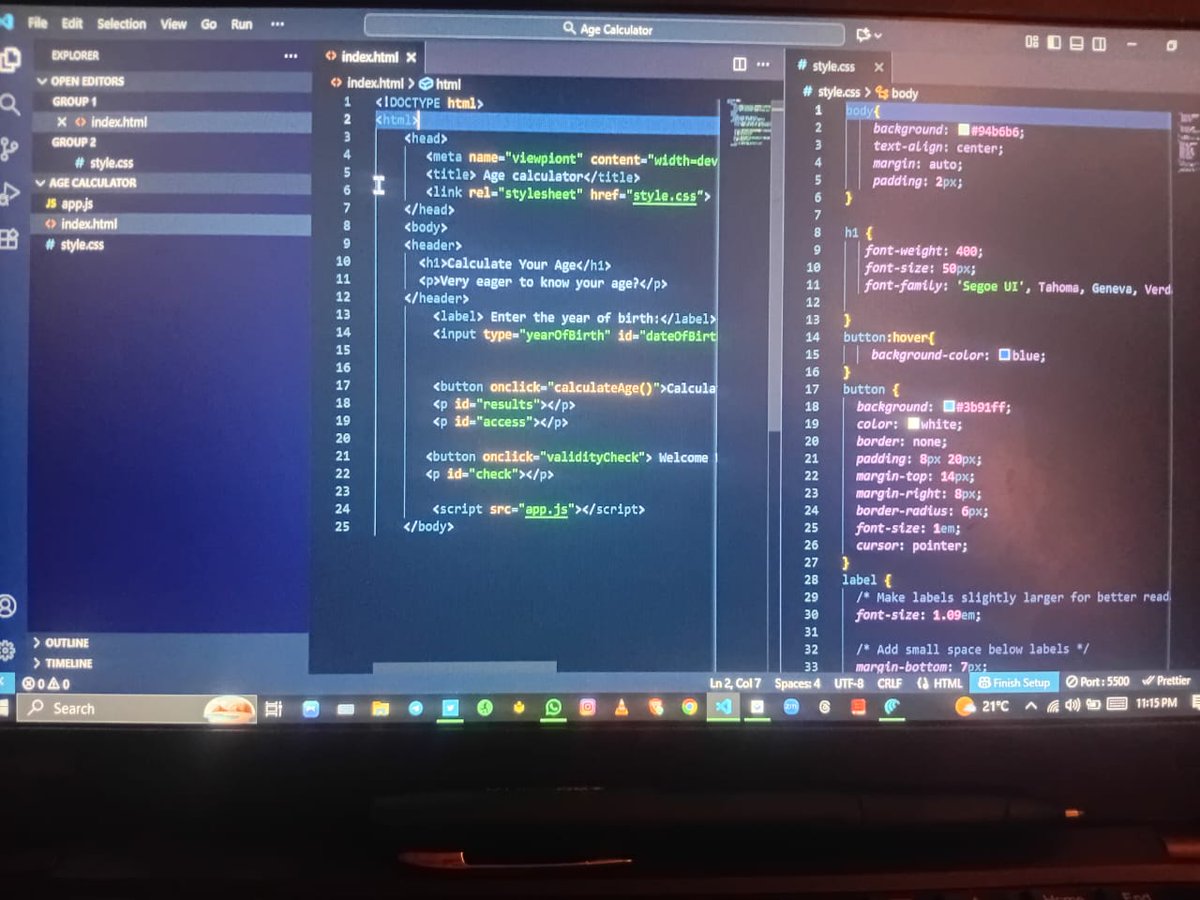Open the Selection menu
1200x900 pixels.
tap(121, 24)
